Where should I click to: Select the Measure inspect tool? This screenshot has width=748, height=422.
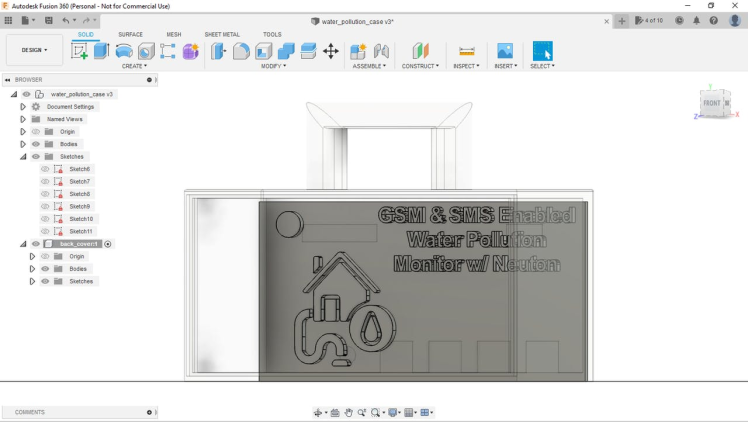(467, 51)
